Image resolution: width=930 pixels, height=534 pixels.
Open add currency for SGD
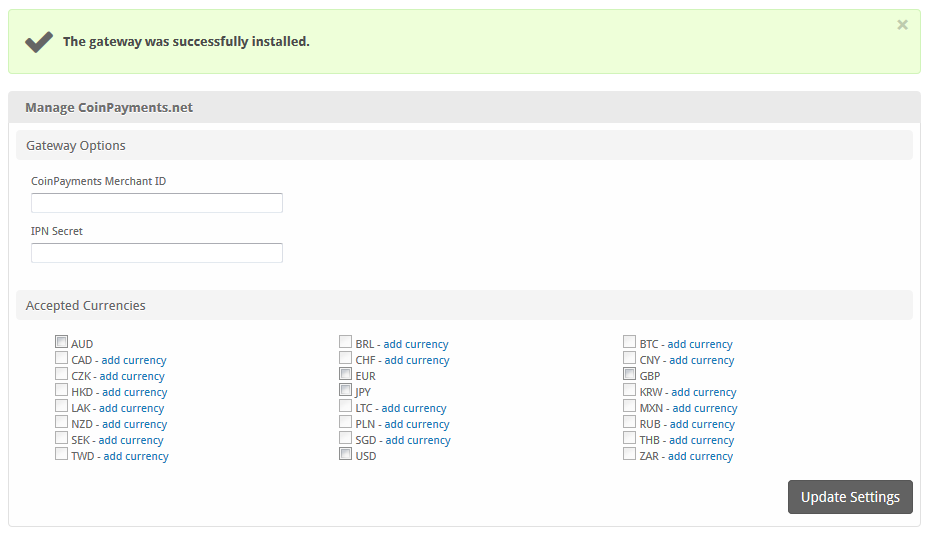417,440
